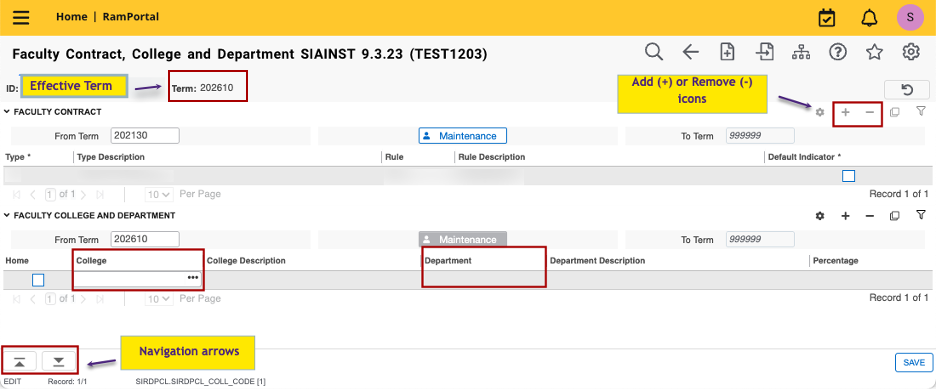Click College and Department page number box
The width and height of the screenshot is (936, 392).
click(51, 298)
